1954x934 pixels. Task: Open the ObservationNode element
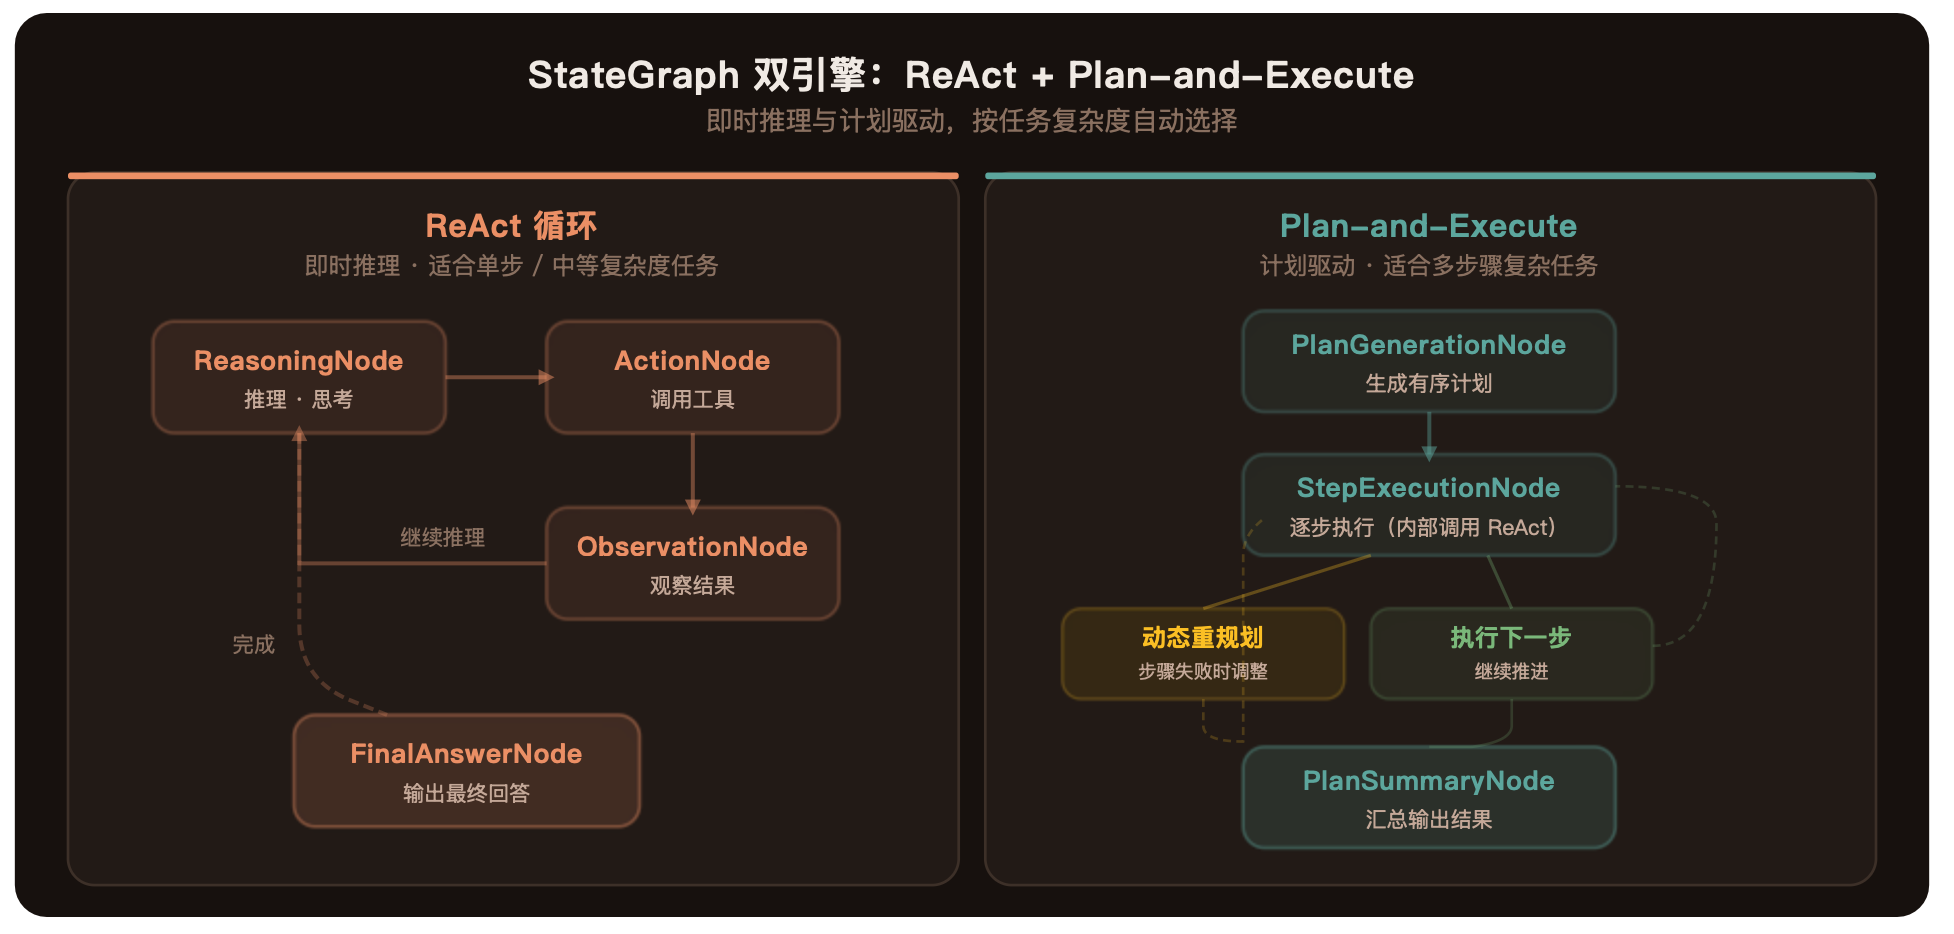click(x=692, y=563)
